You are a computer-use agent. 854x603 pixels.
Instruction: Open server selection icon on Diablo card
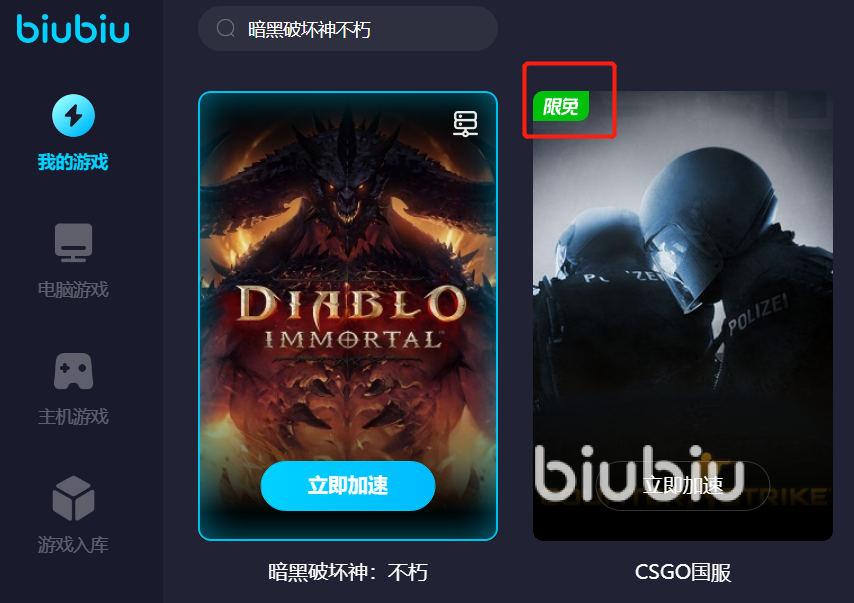coord(466,124)
